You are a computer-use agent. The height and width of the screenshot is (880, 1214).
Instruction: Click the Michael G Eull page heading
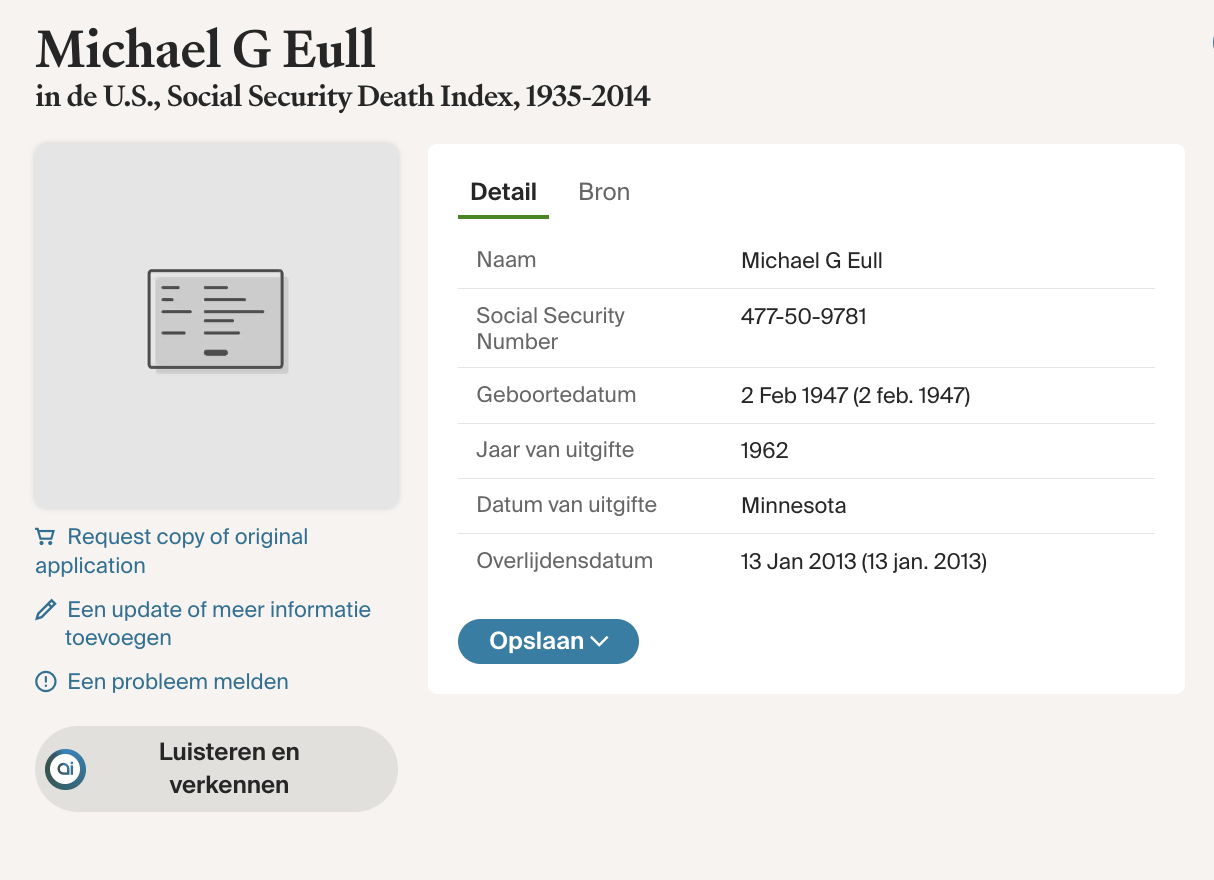point(206,48)
